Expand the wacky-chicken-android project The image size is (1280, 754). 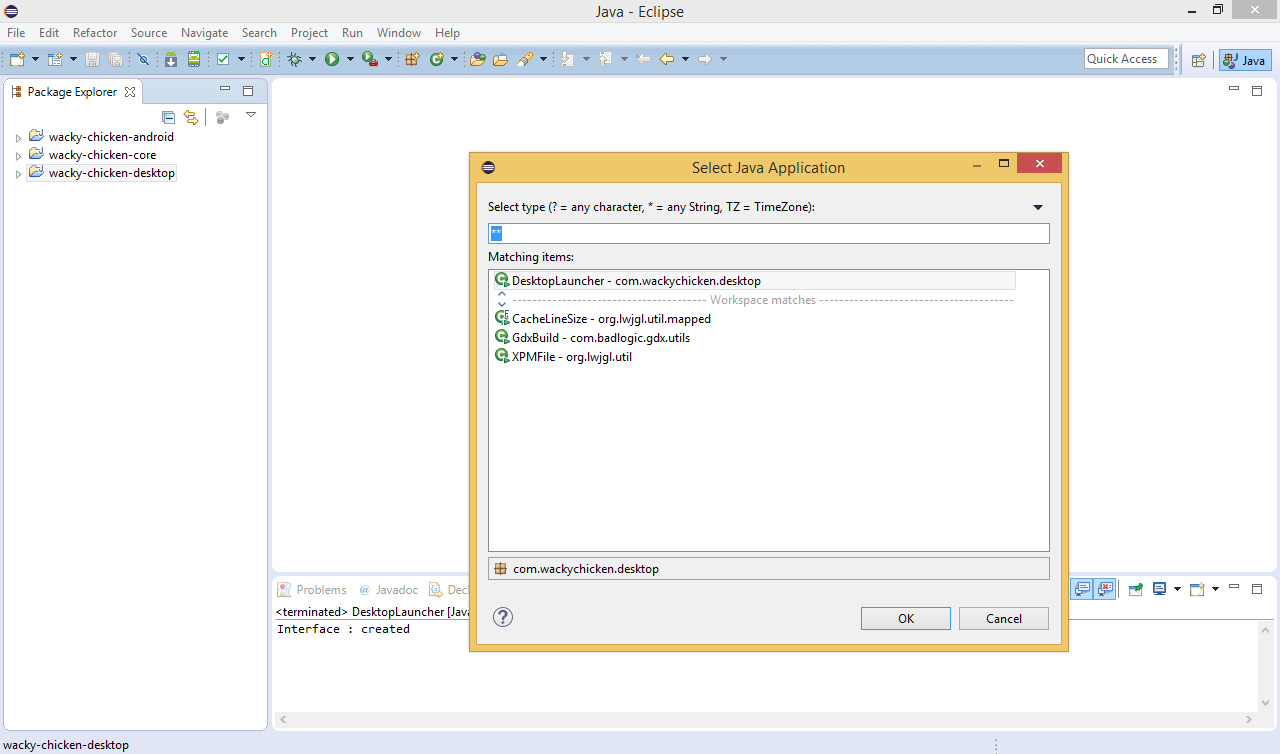tap(18, 138)
